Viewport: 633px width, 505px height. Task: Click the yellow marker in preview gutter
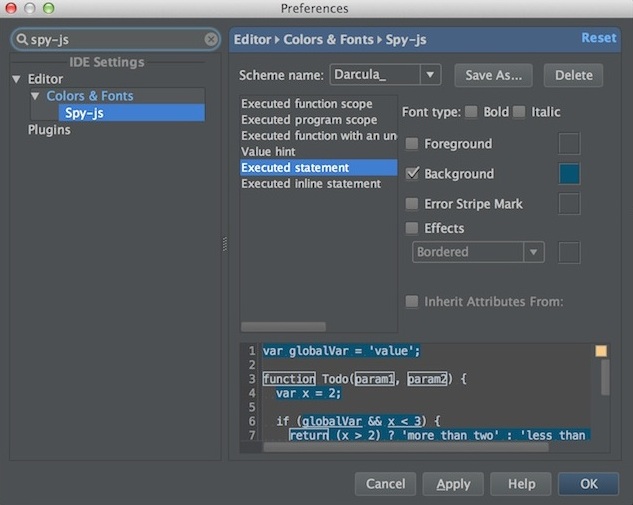pos(601,351)
